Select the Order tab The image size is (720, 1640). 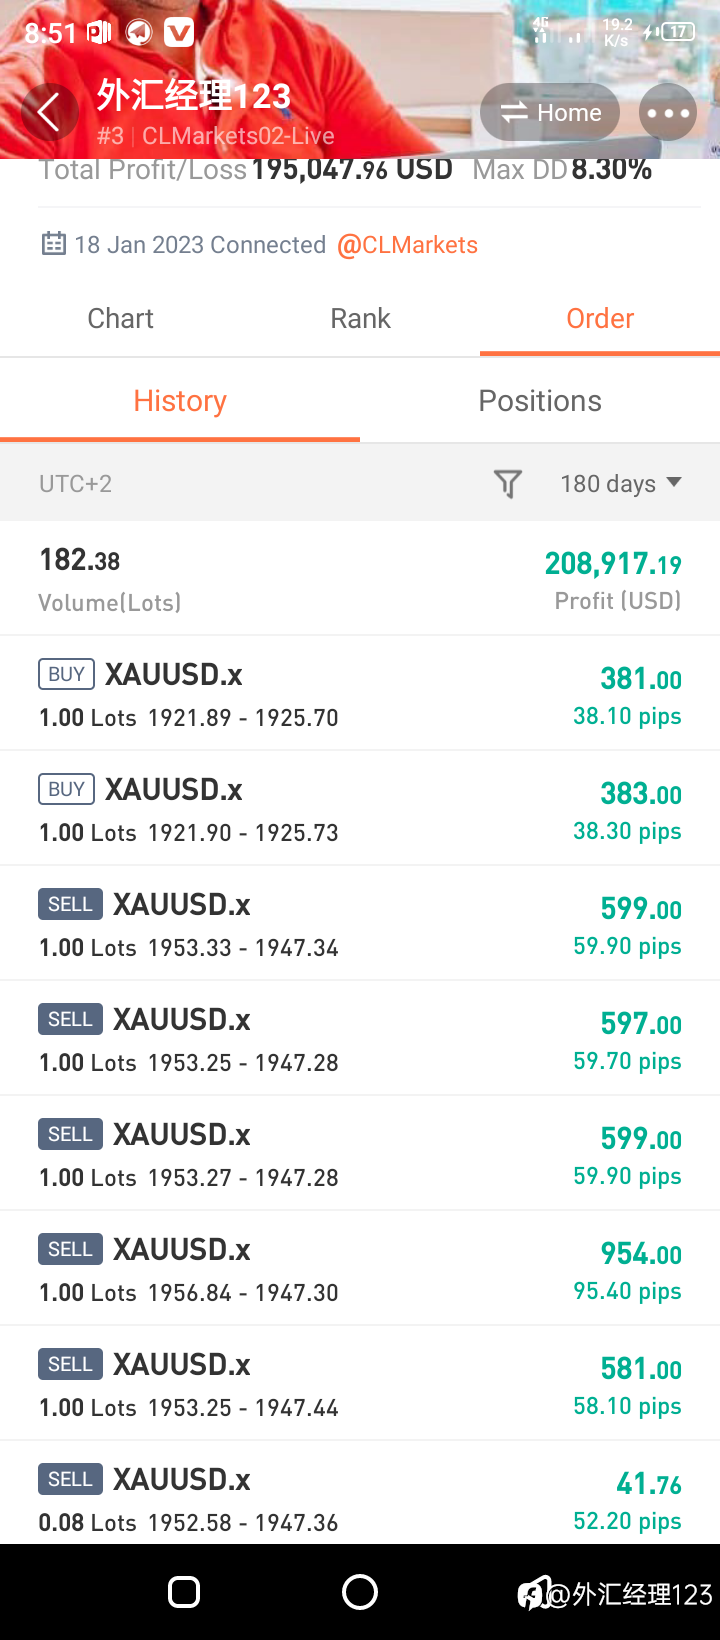coord(600,318)
